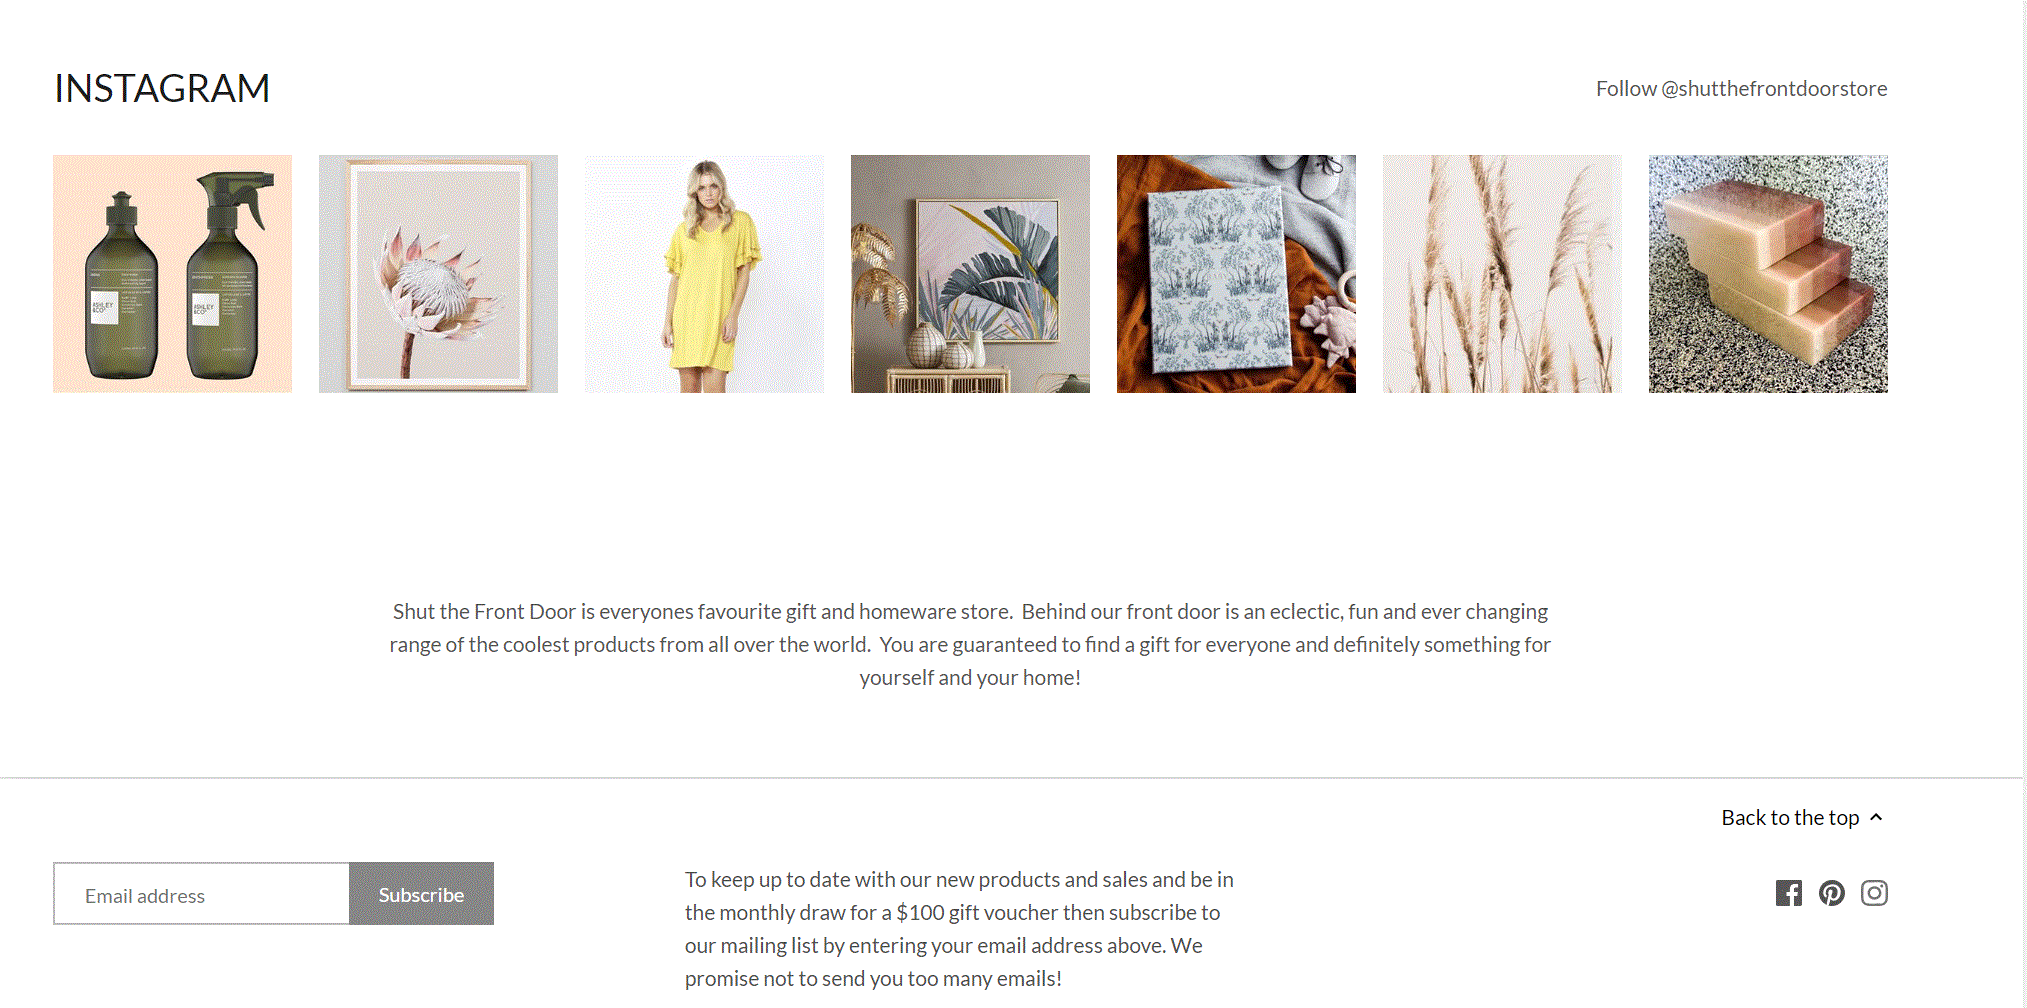Open the yellow dress model Instagram post
This screenshot has height=1008, width=2027.
[704, 274]
